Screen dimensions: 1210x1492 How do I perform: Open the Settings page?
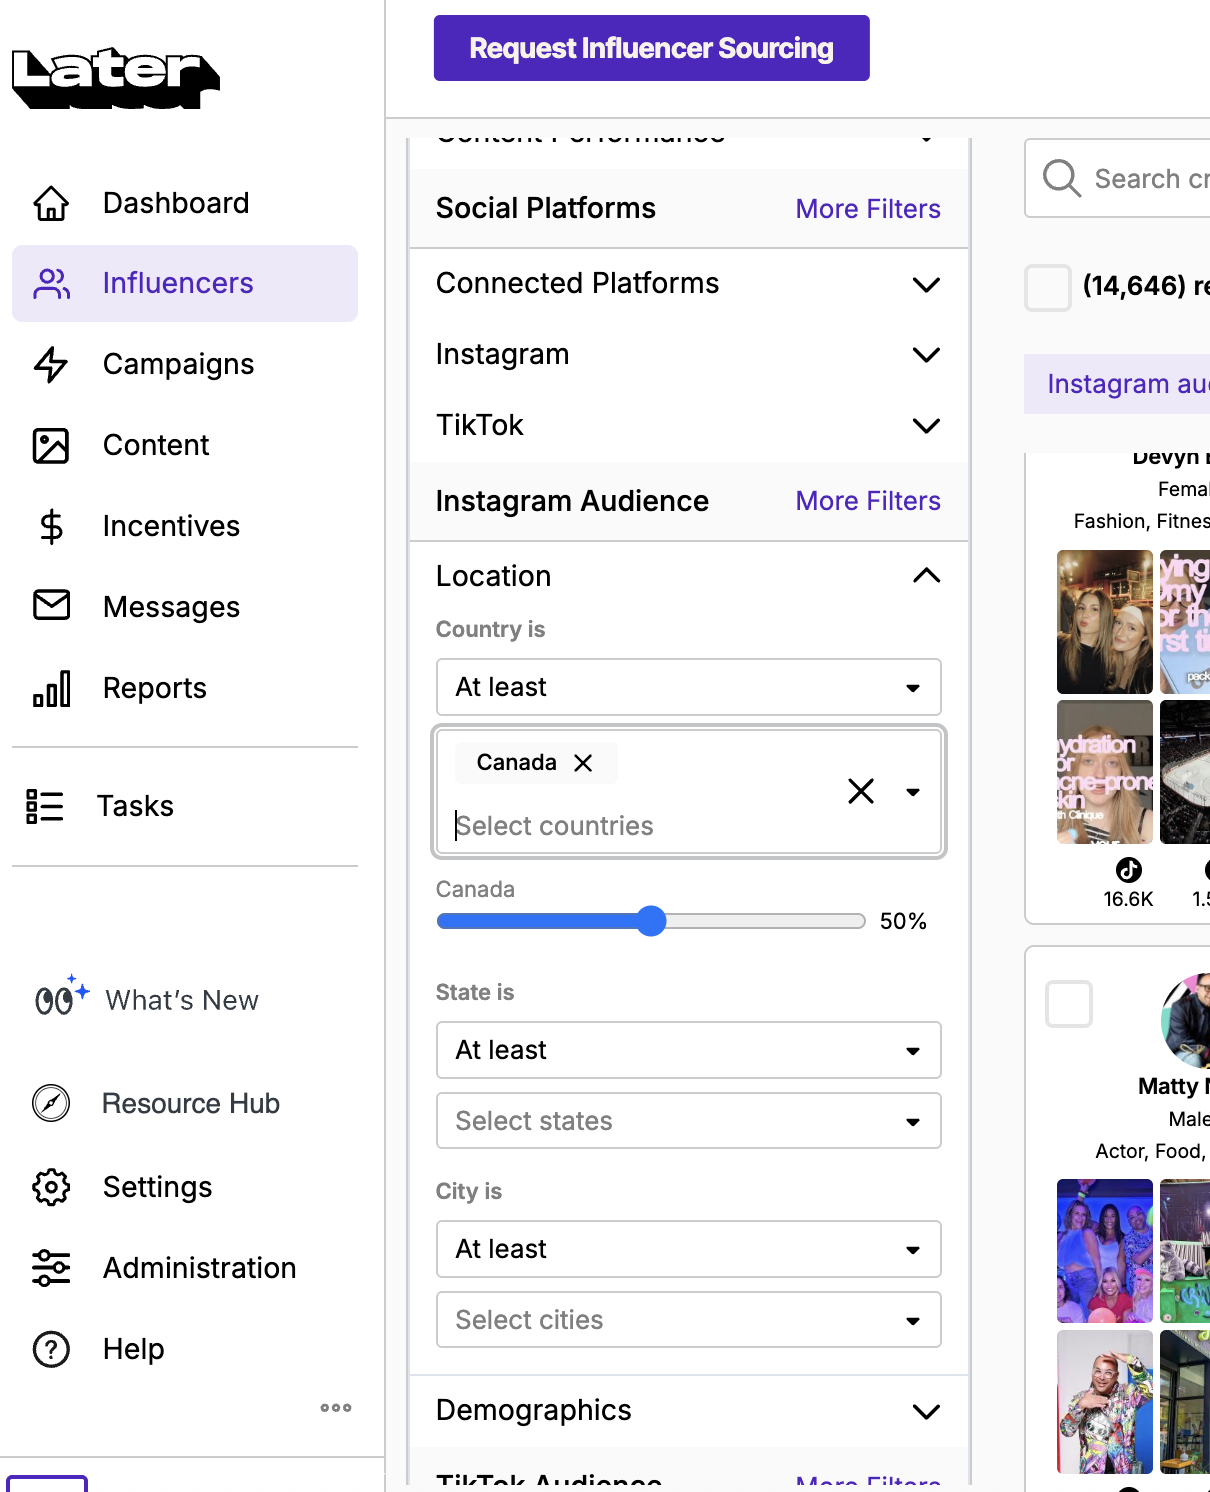pyautogui.click(x=157, y=1188)
